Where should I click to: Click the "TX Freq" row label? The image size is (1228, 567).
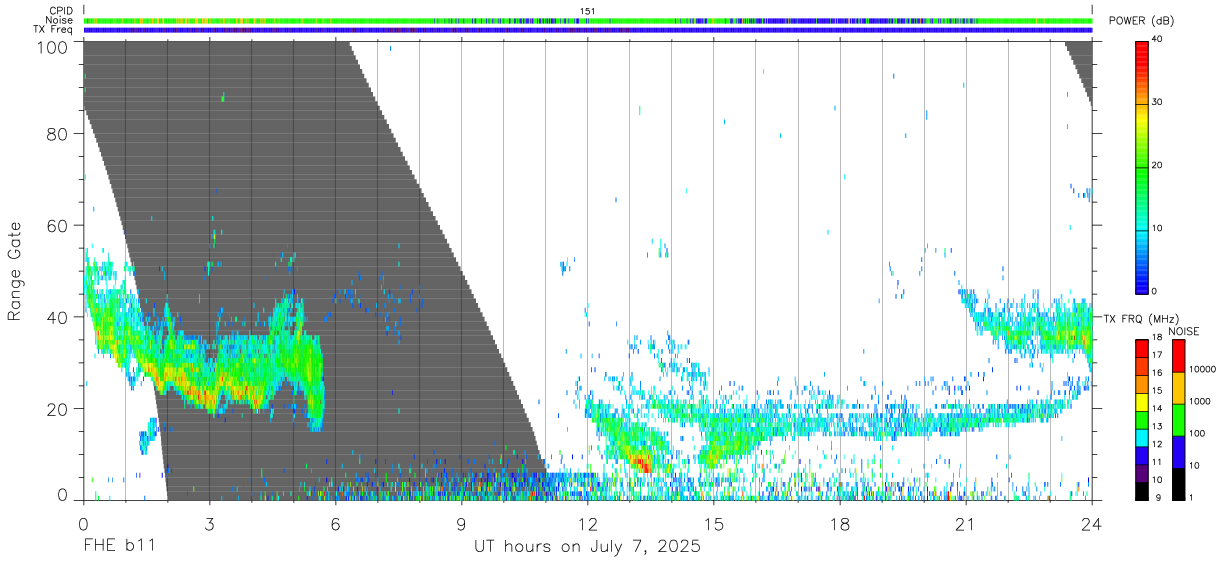[54, 30]
